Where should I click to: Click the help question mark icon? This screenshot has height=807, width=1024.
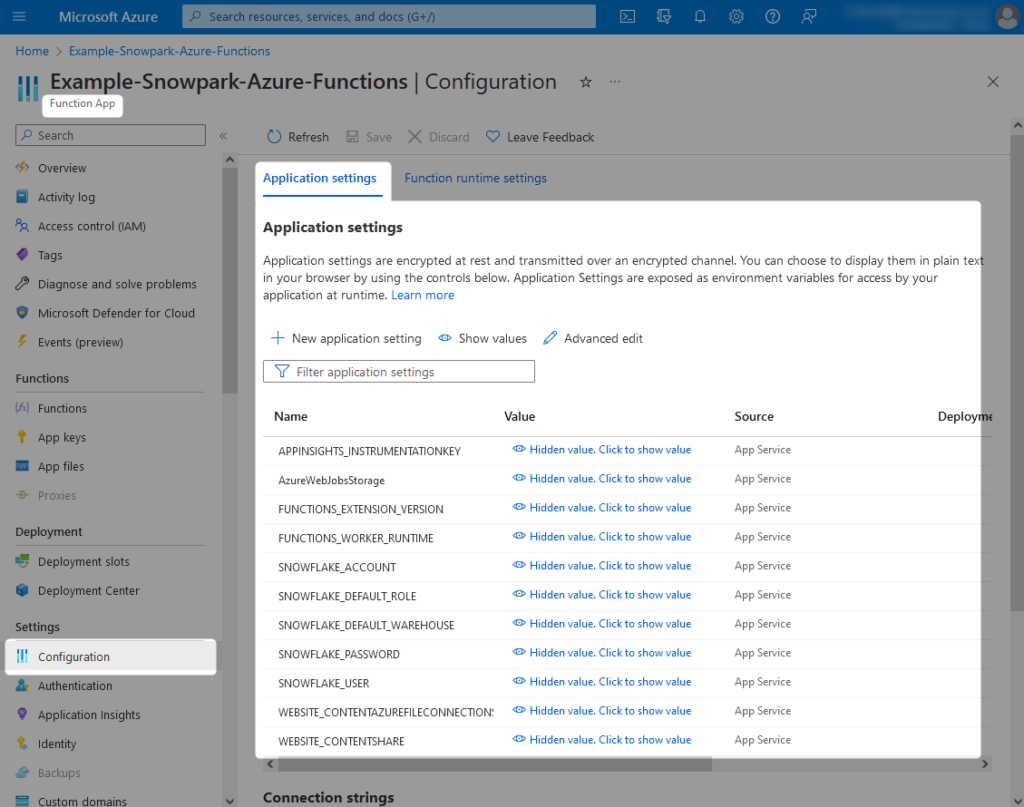coord(772,16)
